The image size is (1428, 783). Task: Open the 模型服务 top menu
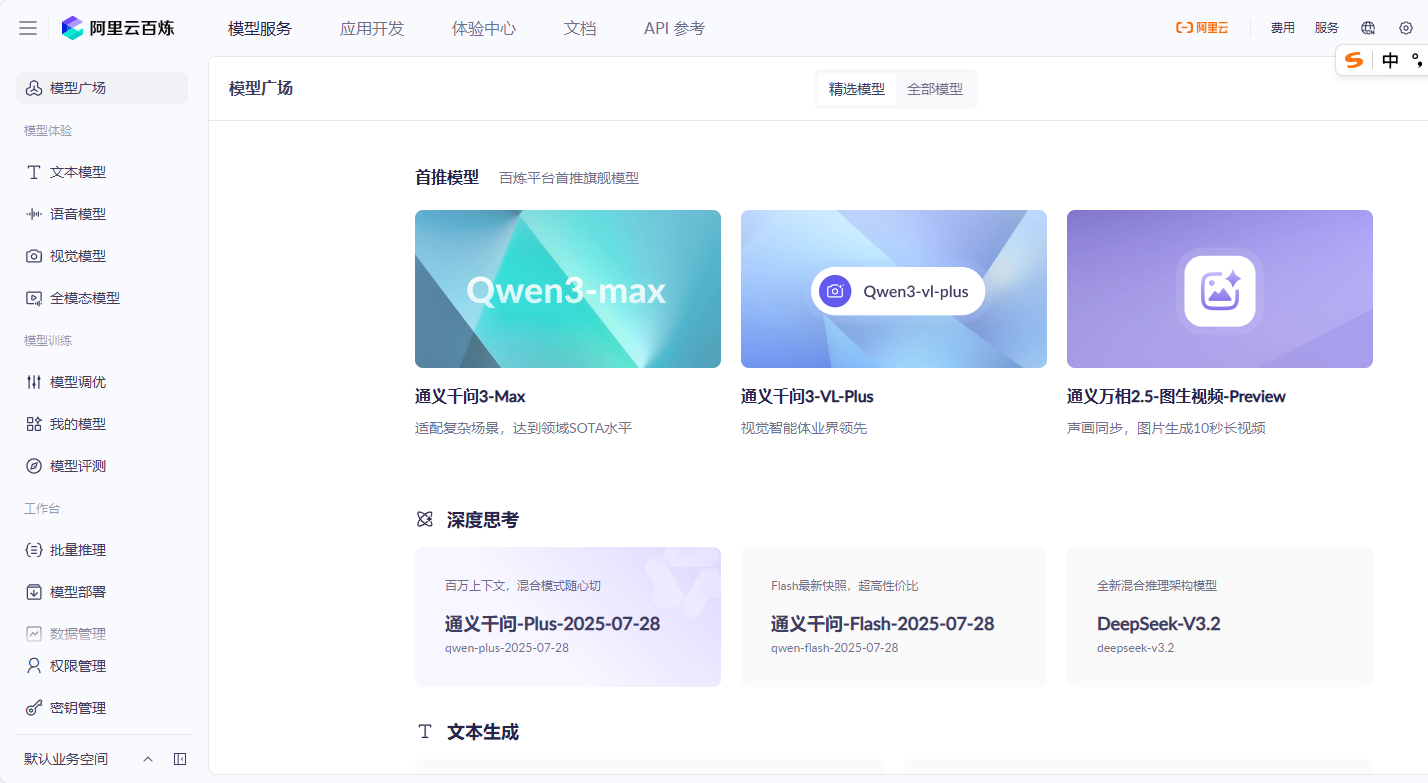click(x=260, y=28)
